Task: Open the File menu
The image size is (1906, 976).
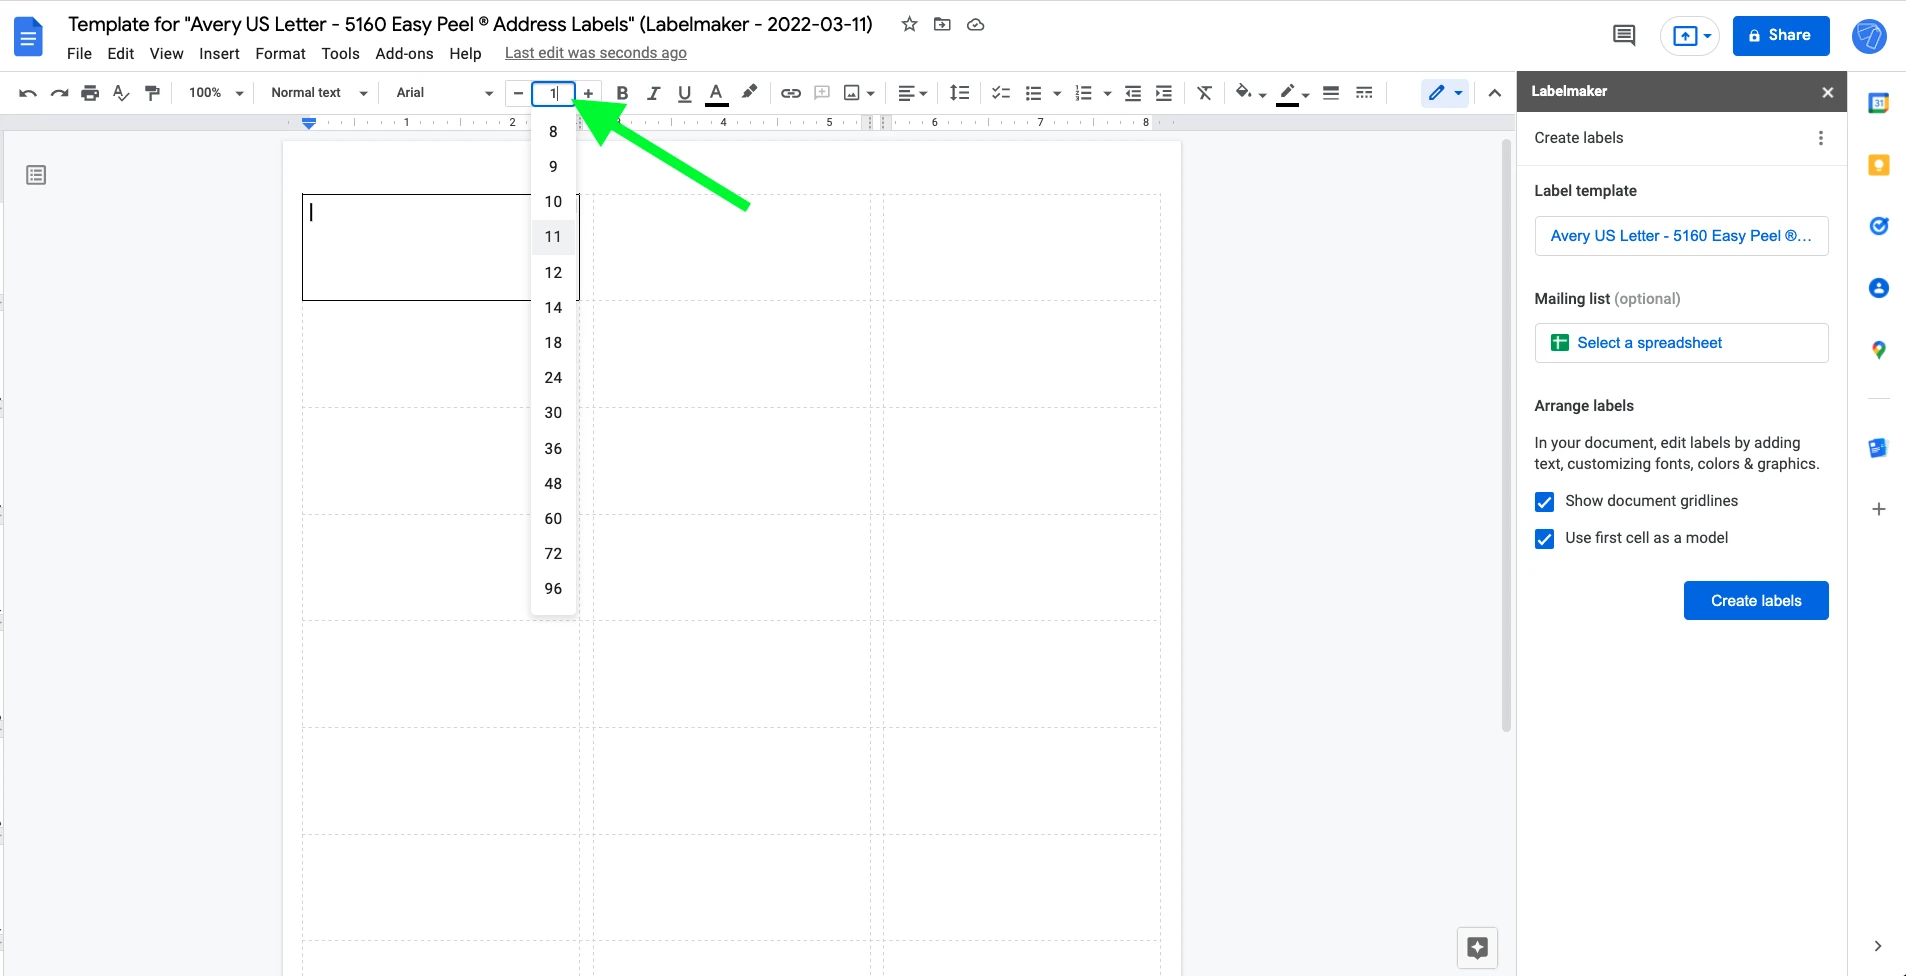Action: tap(79, 54)
